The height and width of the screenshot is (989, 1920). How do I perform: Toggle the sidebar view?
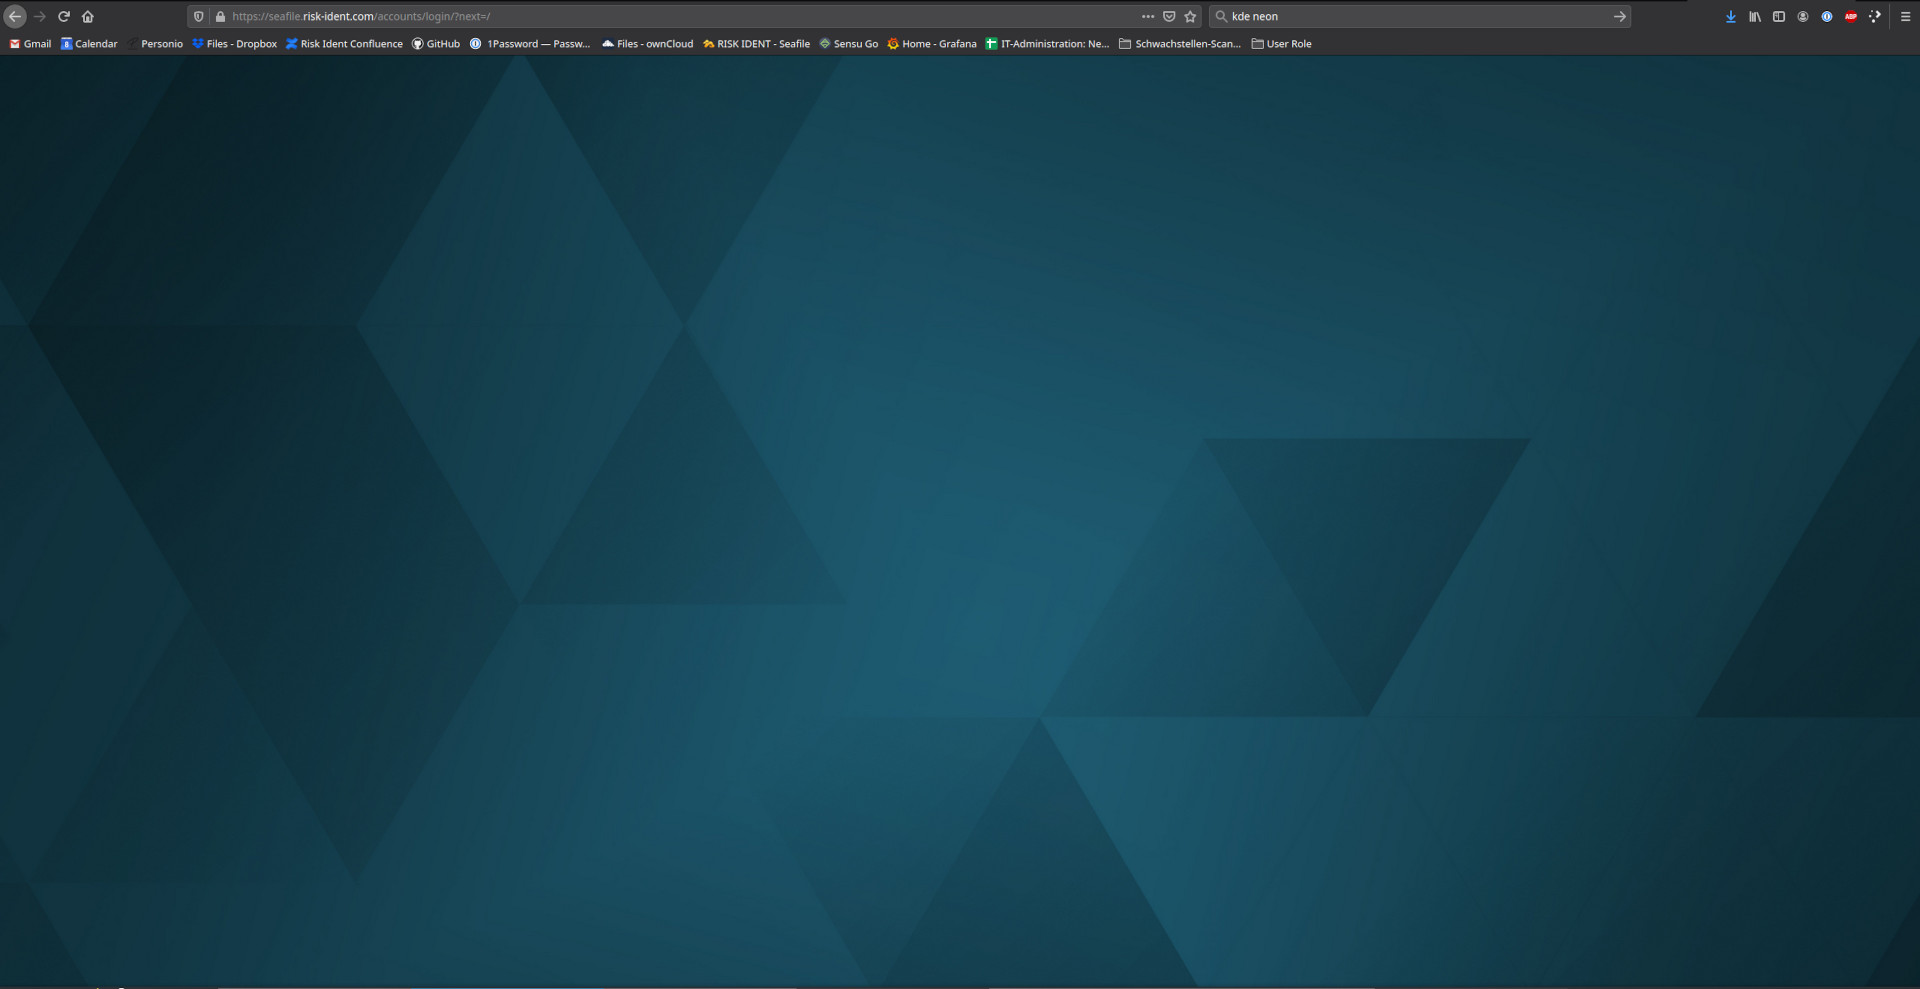click(1779, 16)
